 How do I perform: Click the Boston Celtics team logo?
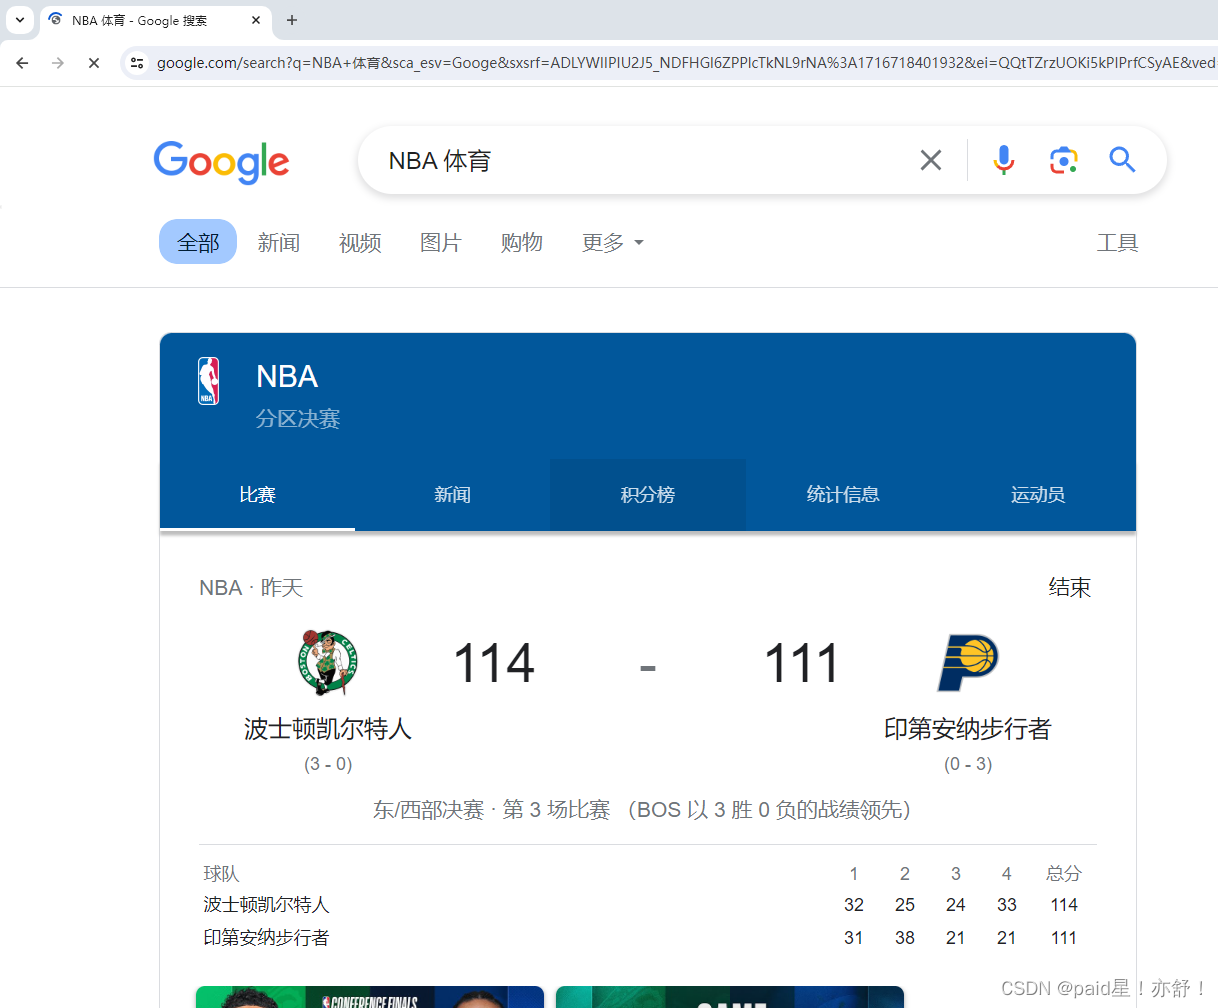(328, 662)
